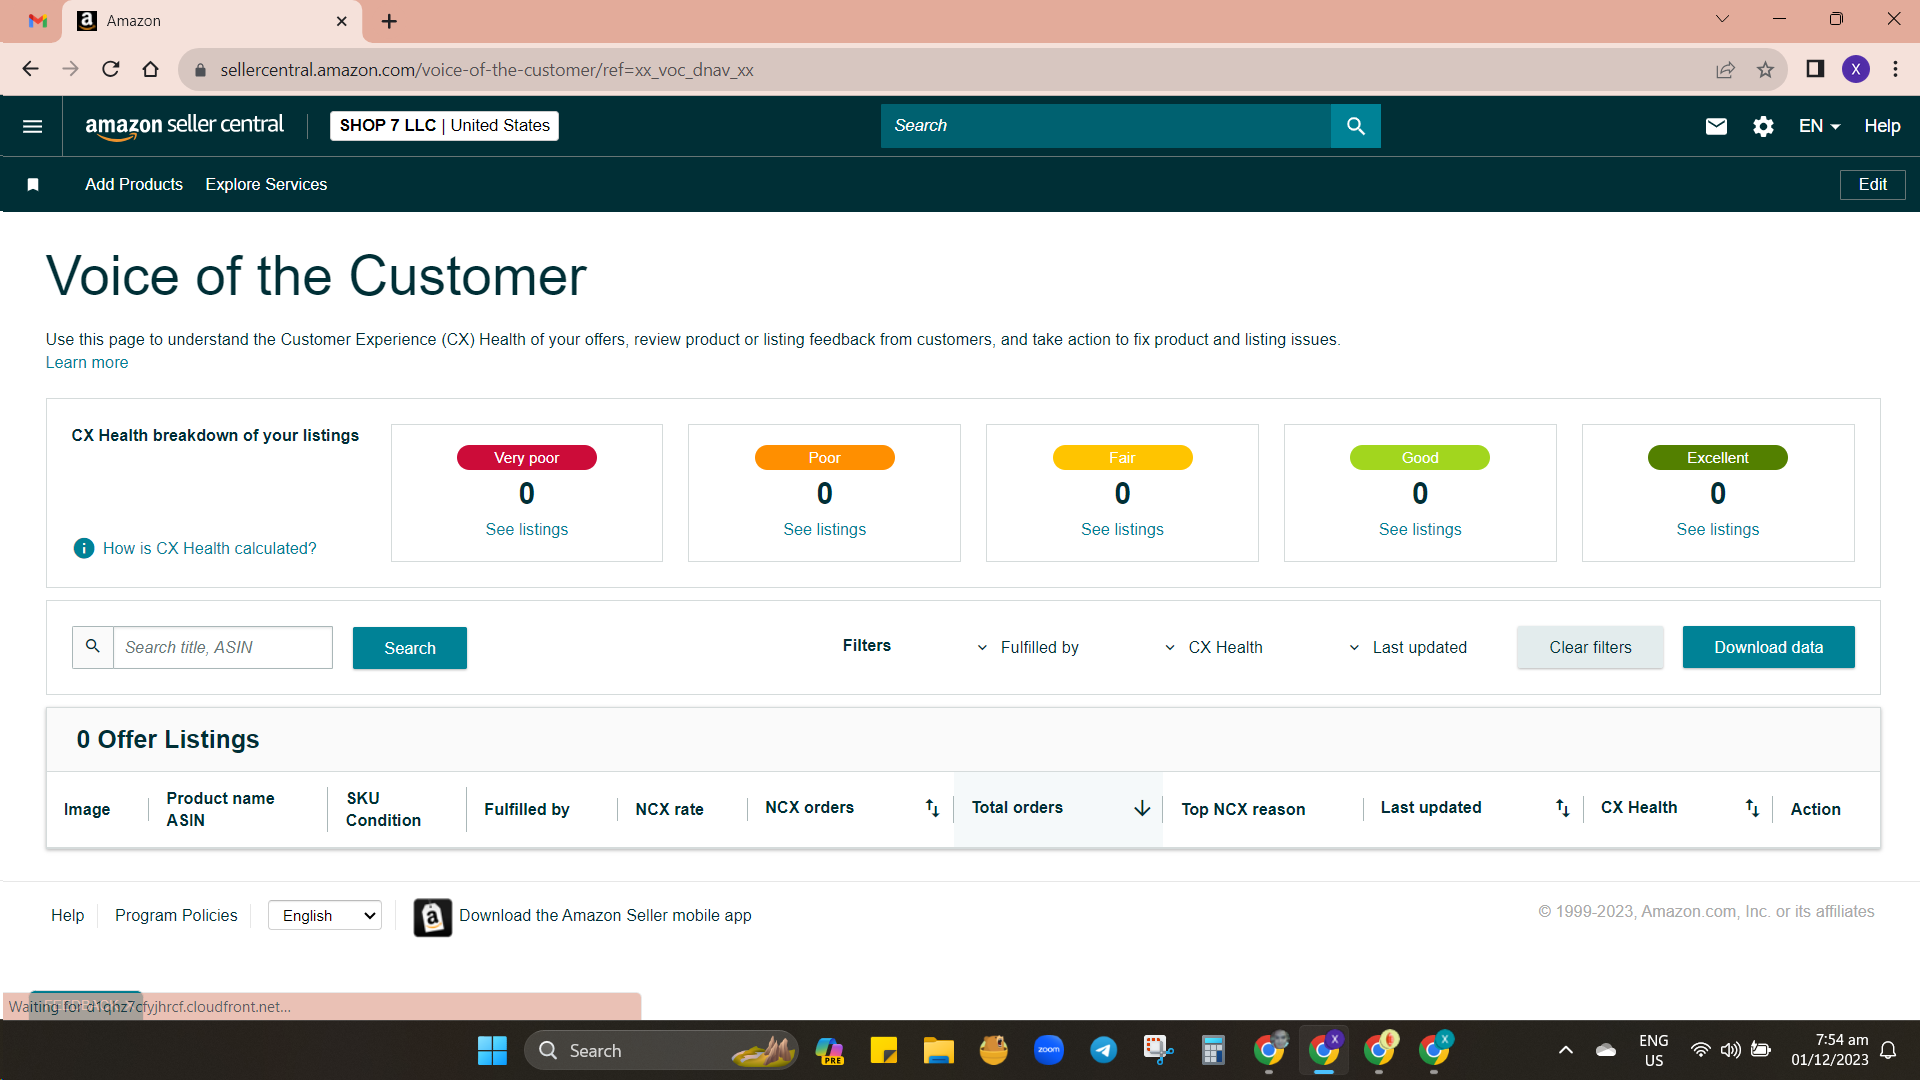
Task: Open Explore Services menu item
Action: 266,184
